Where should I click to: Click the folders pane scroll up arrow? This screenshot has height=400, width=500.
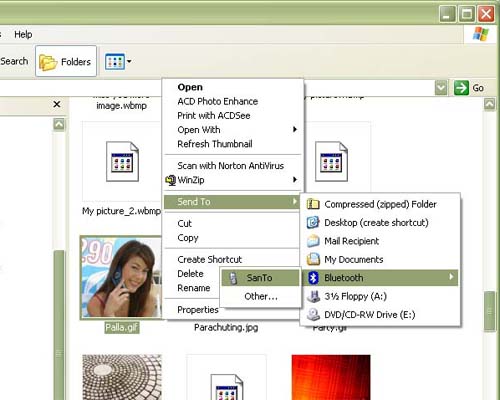coord(59,125)
